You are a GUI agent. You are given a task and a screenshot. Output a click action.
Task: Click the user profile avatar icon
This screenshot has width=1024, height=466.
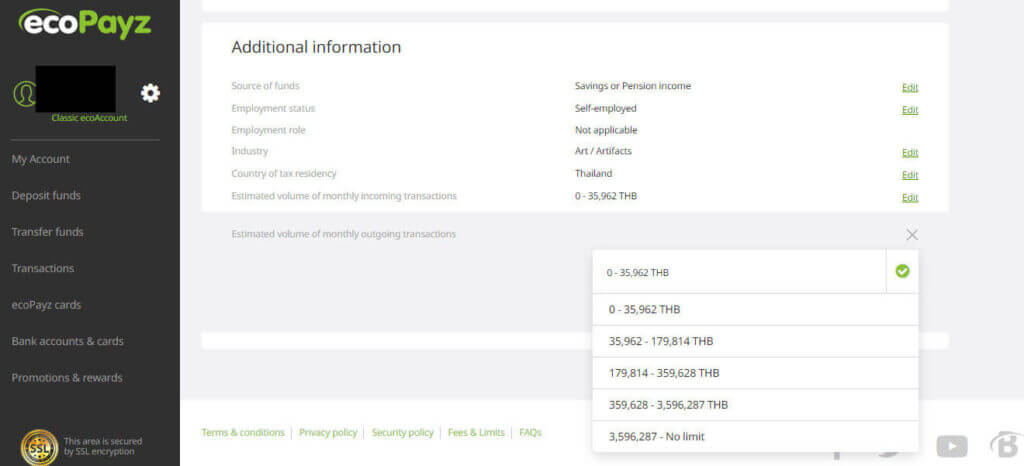click(x=24, y=93)
